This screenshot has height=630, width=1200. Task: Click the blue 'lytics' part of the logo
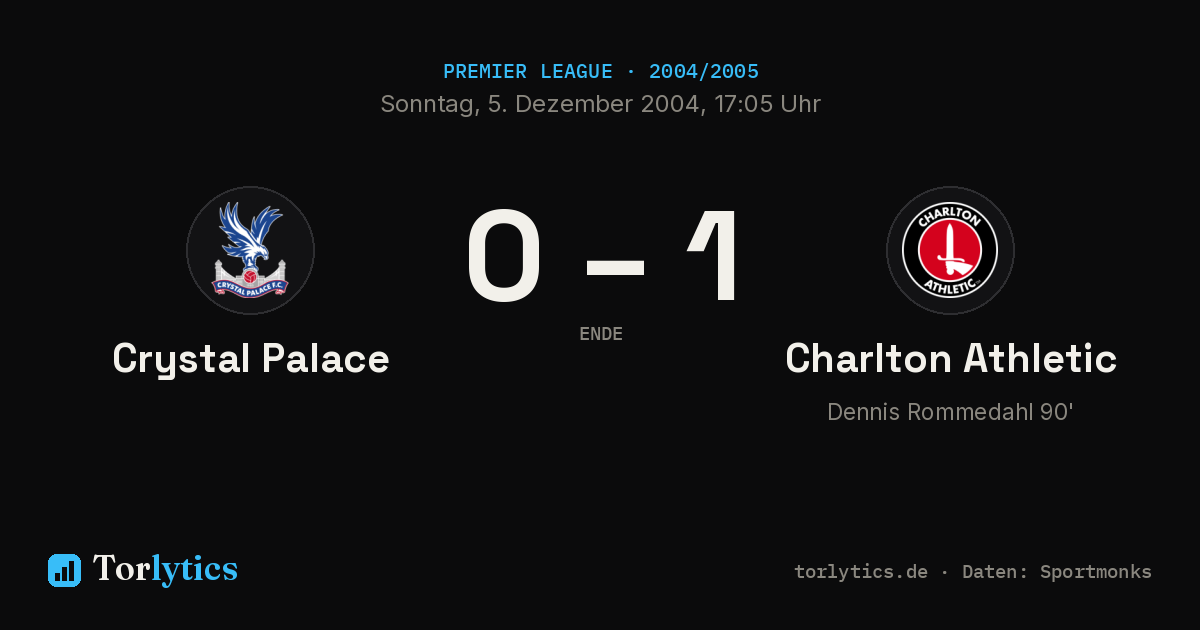click(194, 570)
